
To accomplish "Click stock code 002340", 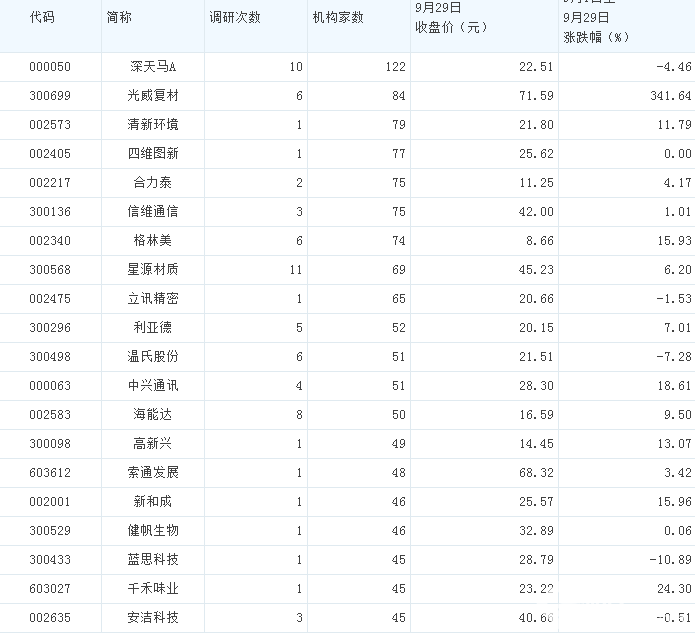I will 49,241.
